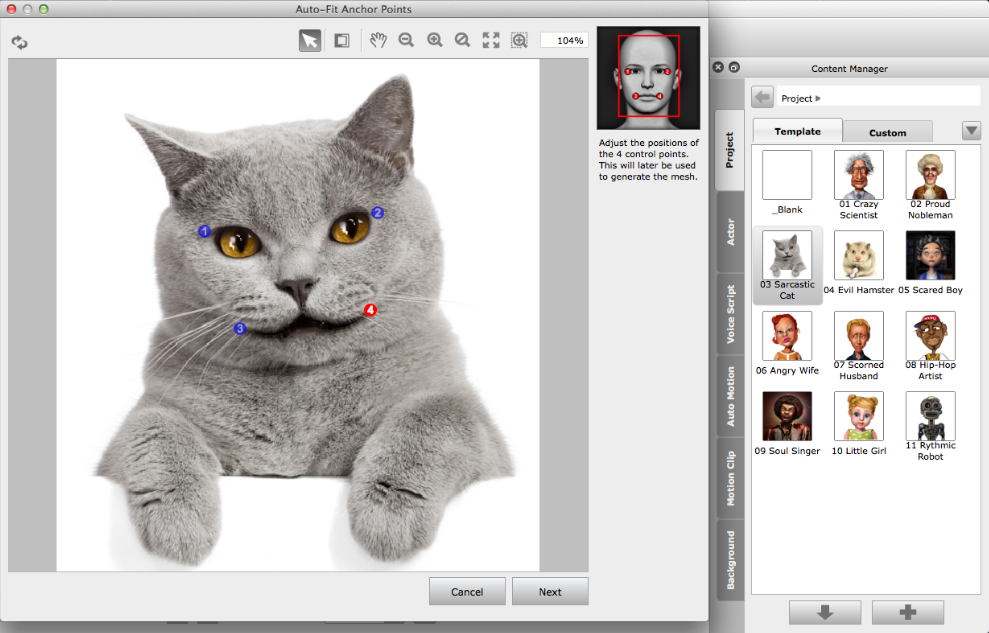Viewport: 989px width, 633px height.
Task: Select the arrow pointer tool
Action: click(x=310, y=41)
